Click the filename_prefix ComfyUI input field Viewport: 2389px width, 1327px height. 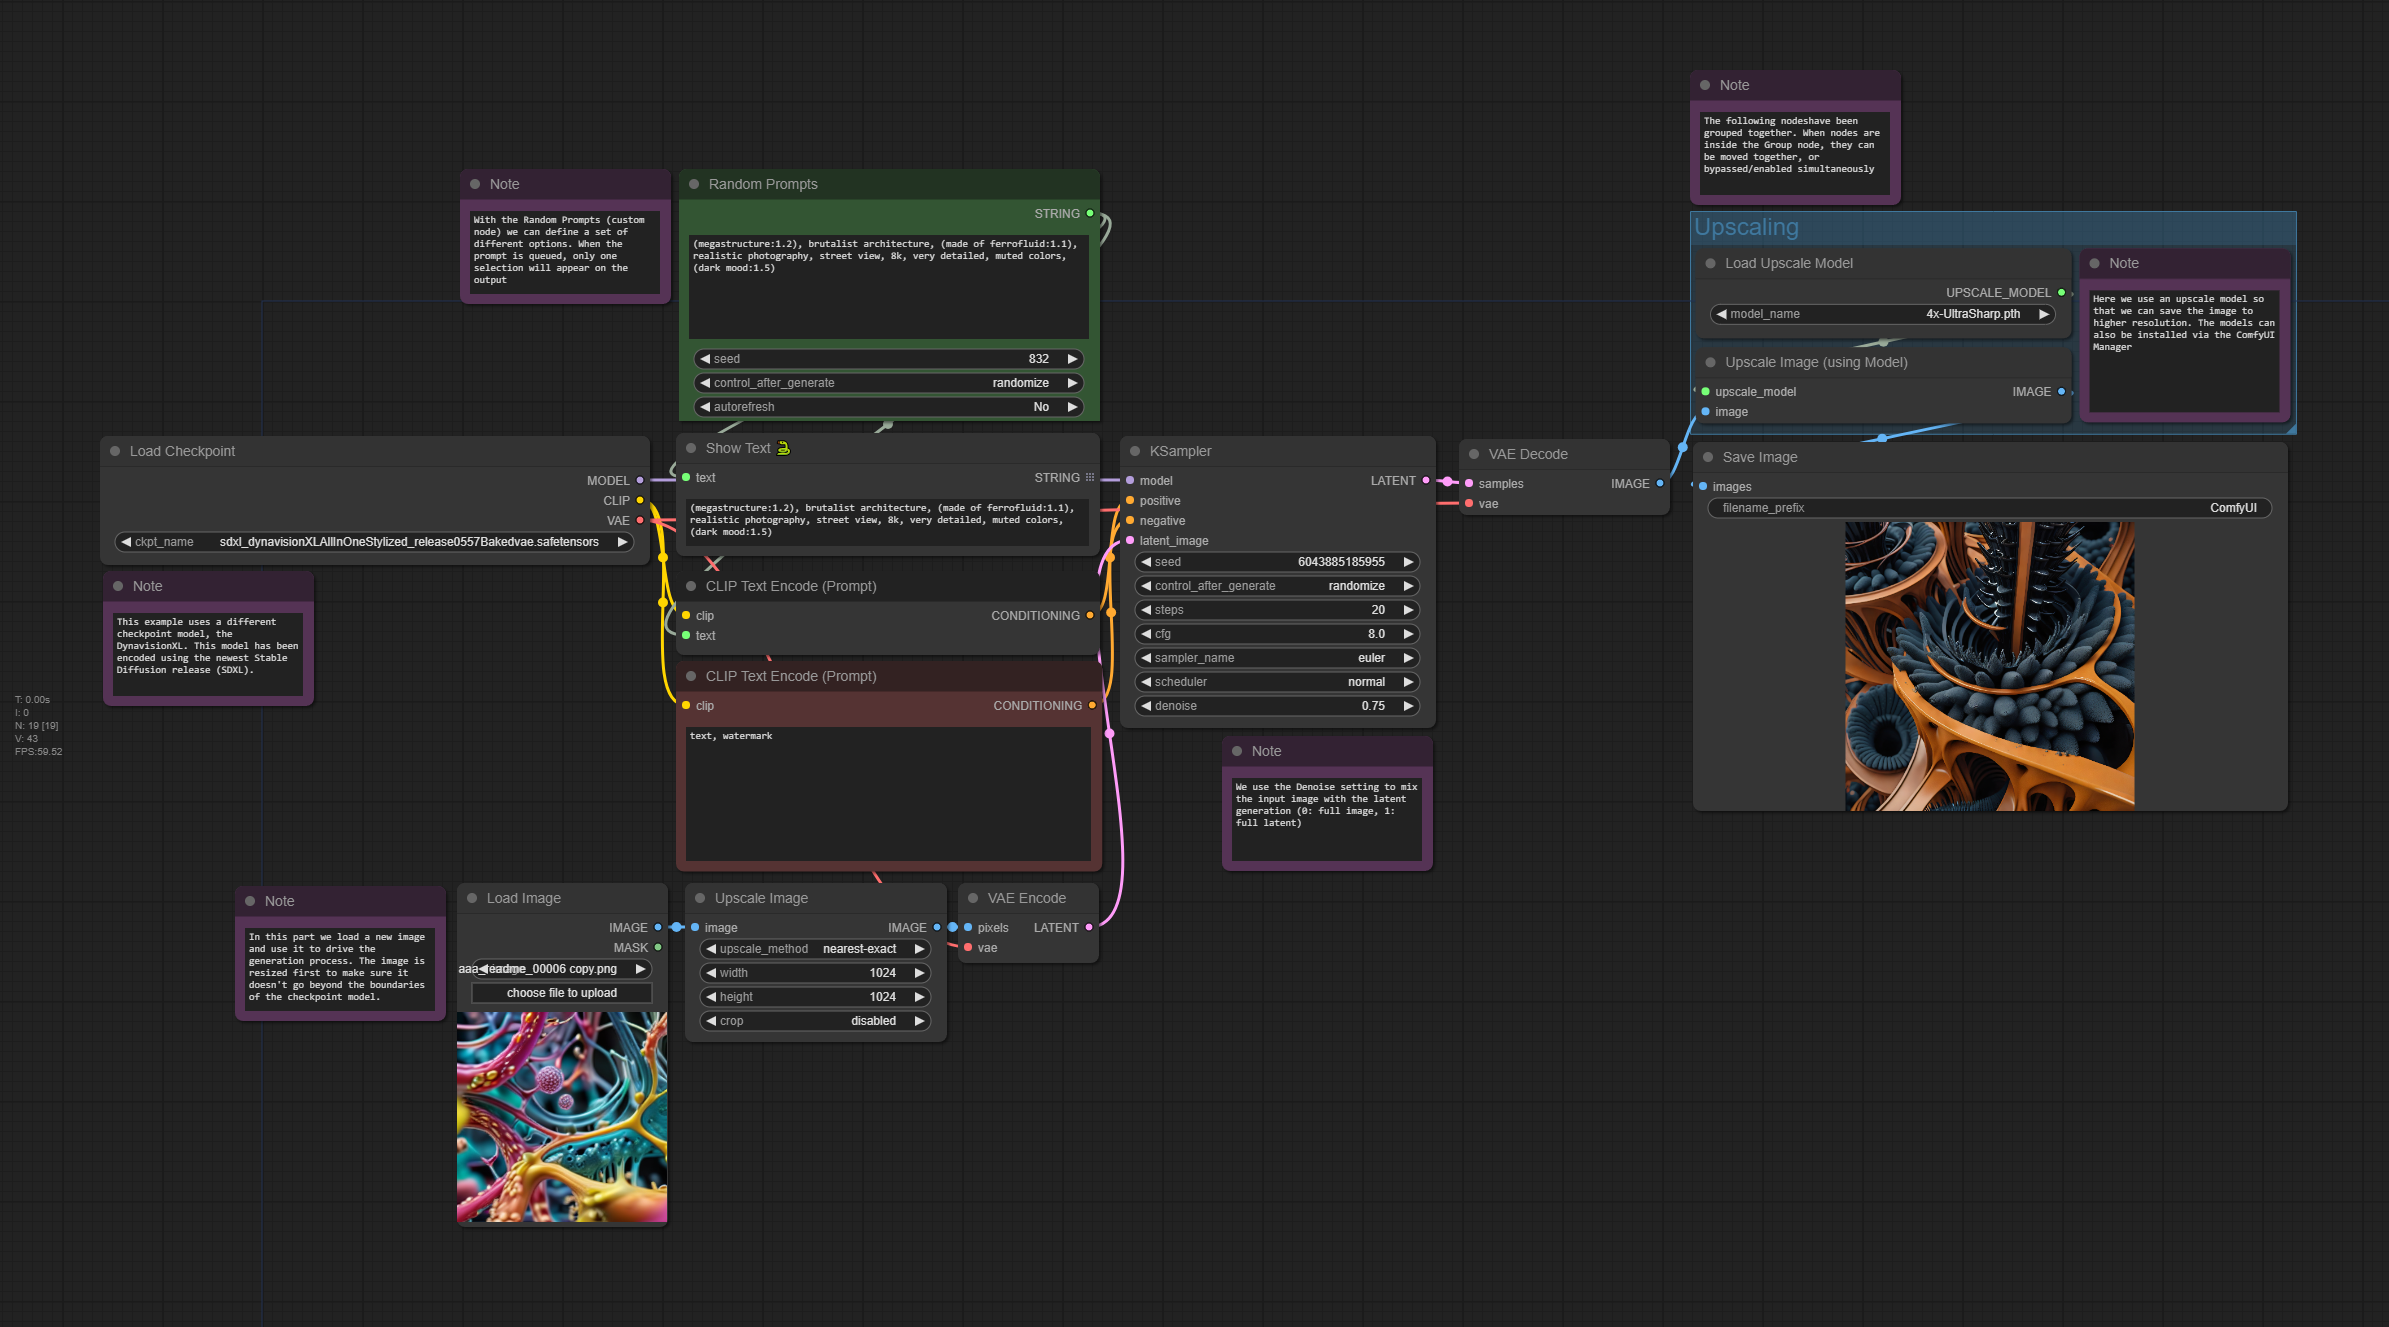[1988, 508]
